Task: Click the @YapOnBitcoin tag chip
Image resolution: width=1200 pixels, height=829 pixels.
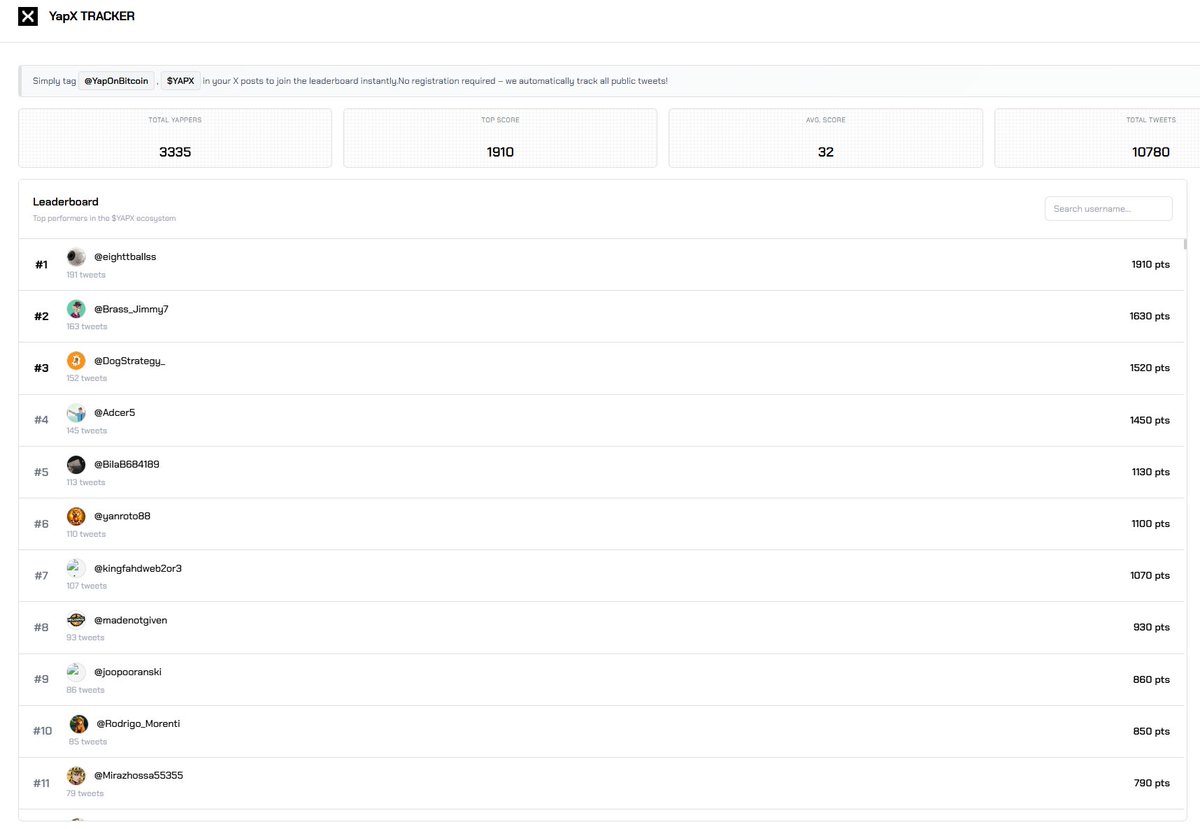Action: point(117,80)
